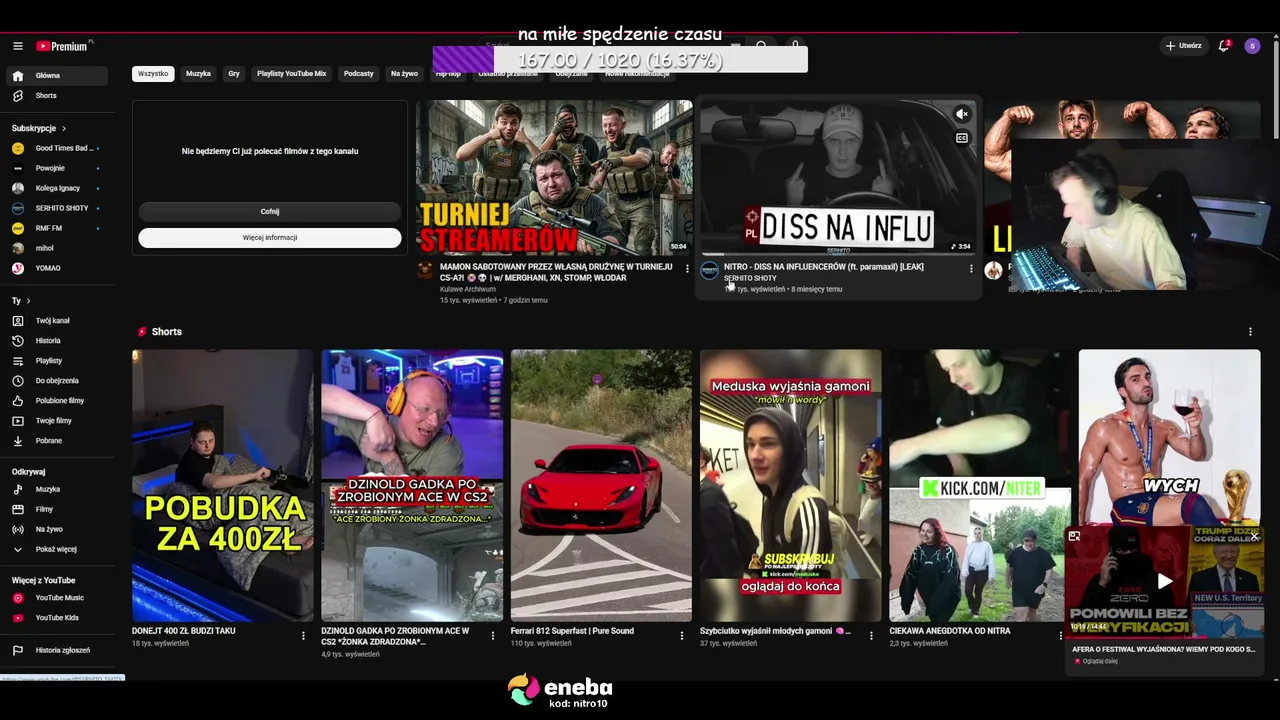1280x720 pixels.
Task: Open options for Szybciutko wyjaśnił short
Action: (871, 635)
